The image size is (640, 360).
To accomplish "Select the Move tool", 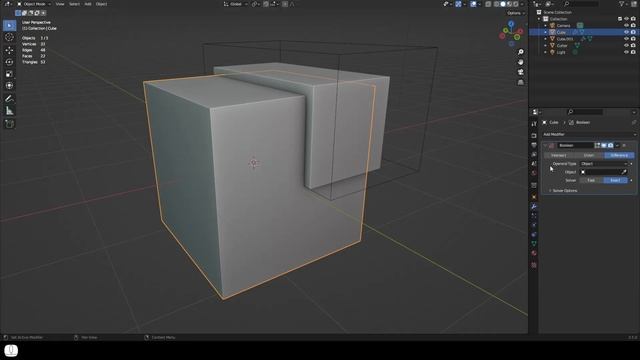I will click(9, 50).
